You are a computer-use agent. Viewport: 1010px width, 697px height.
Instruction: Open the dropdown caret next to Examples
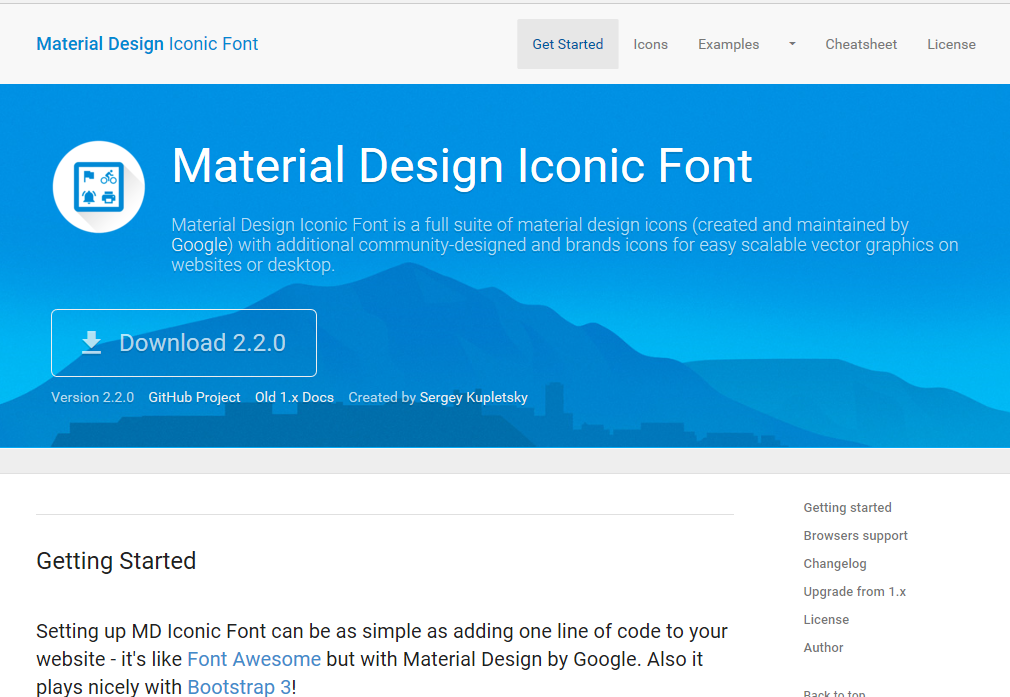[792, 44]
